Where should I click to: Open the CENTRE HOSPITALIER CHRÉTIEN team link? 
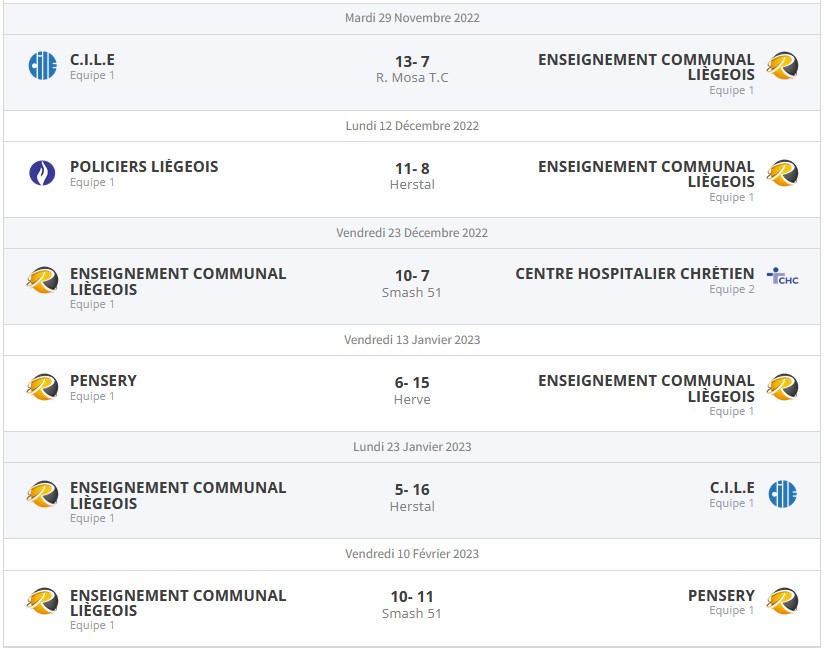pyautogui.click(x=635, y=274)
